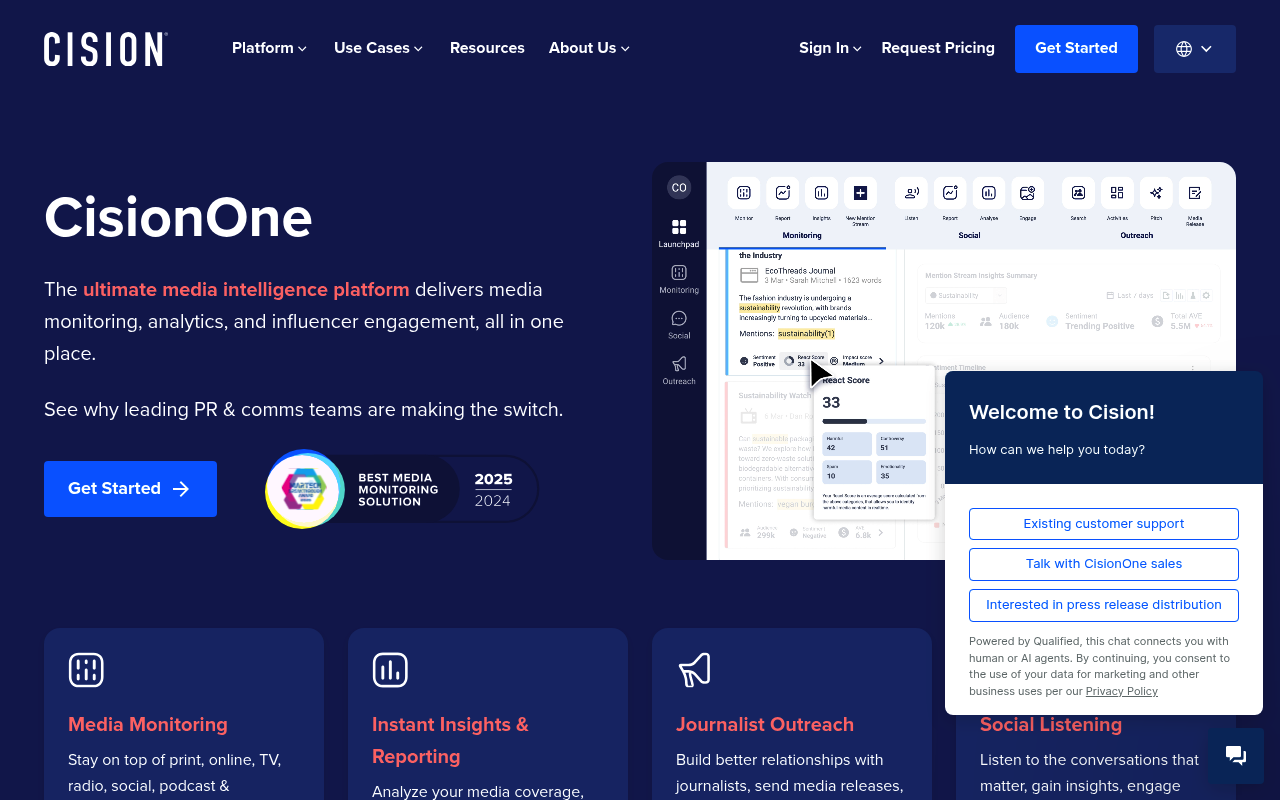Screen dimensions: 1280x800
Task: Open the Social Listening card heading
Action: tap(1051, 724)
